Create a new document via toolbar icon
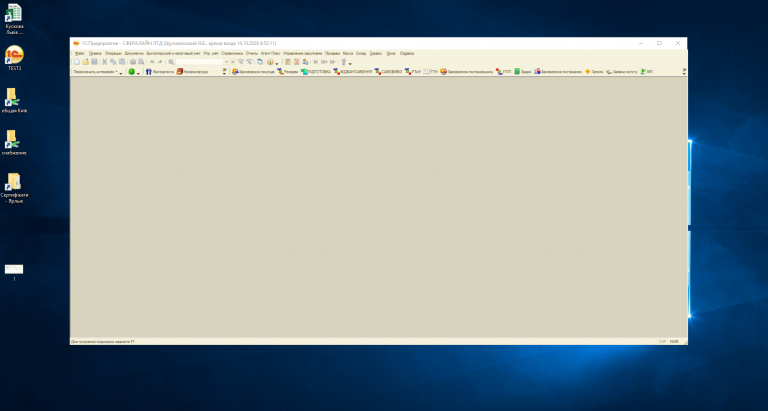768x411 pixels. [77, 62]
